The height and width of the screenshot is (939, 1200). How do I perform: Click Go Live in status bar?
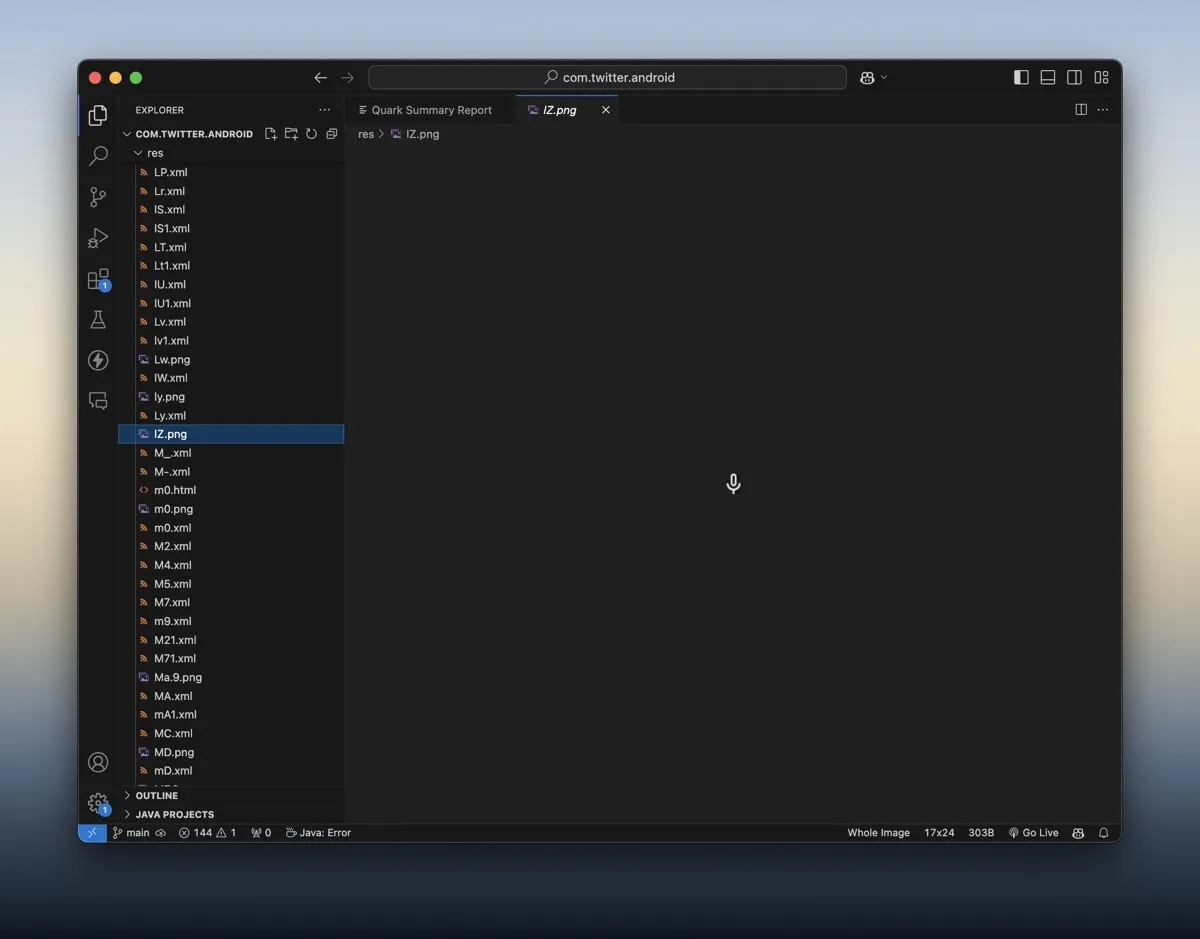point(1033,833)
